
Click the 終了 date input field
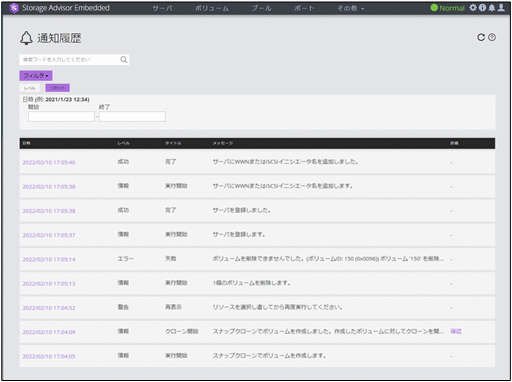tap(132, 117)
